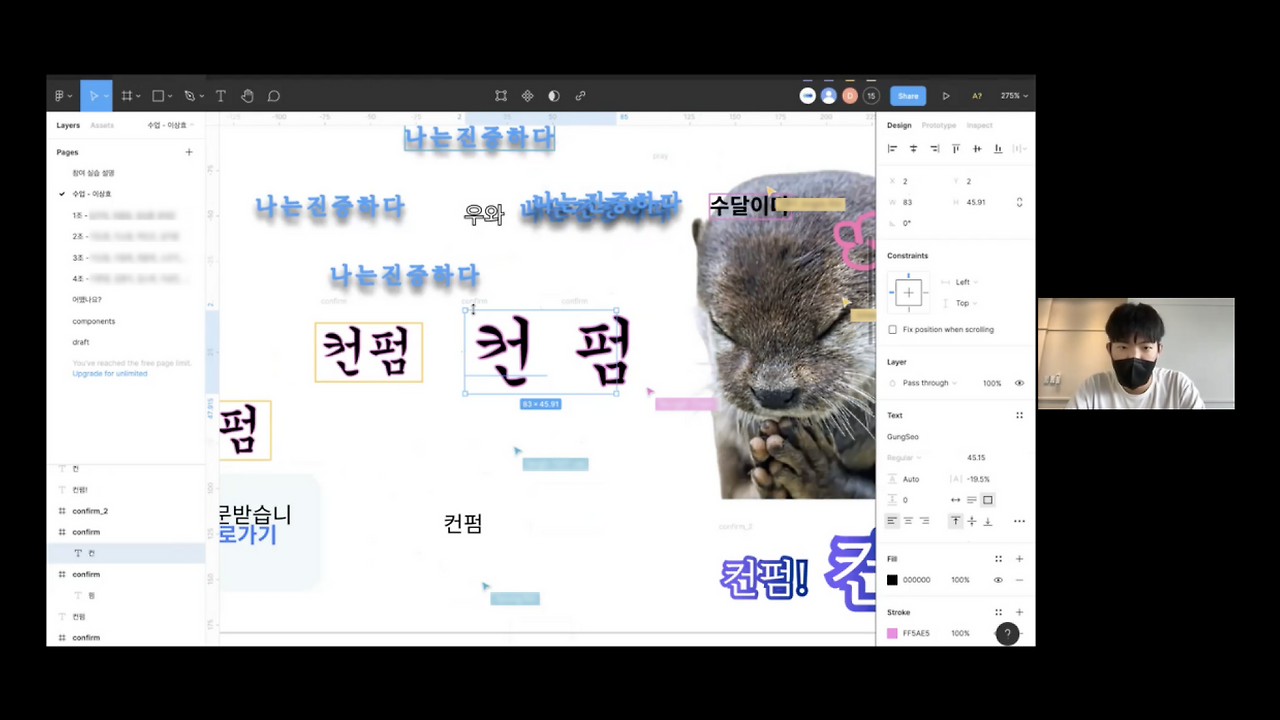Open the Move tool dropdown arrow

[105, 95]
